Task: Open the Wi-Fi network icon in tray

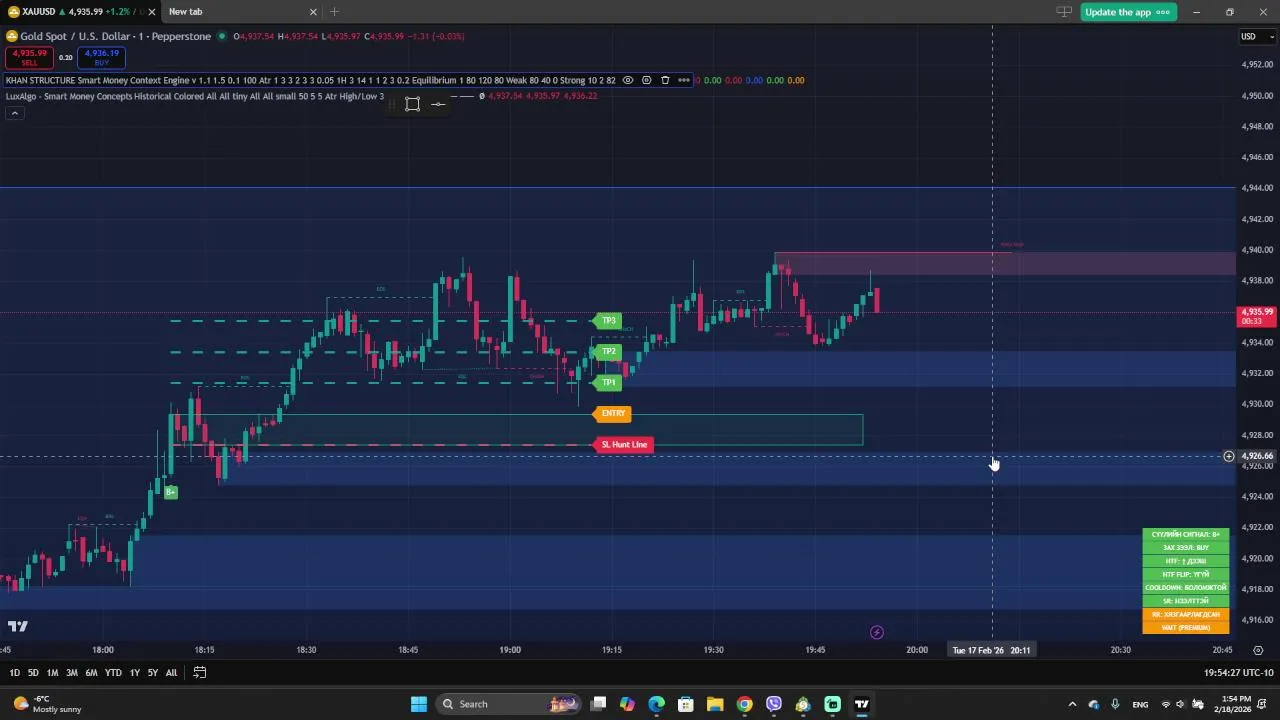Action: [x=1166, y=704]
